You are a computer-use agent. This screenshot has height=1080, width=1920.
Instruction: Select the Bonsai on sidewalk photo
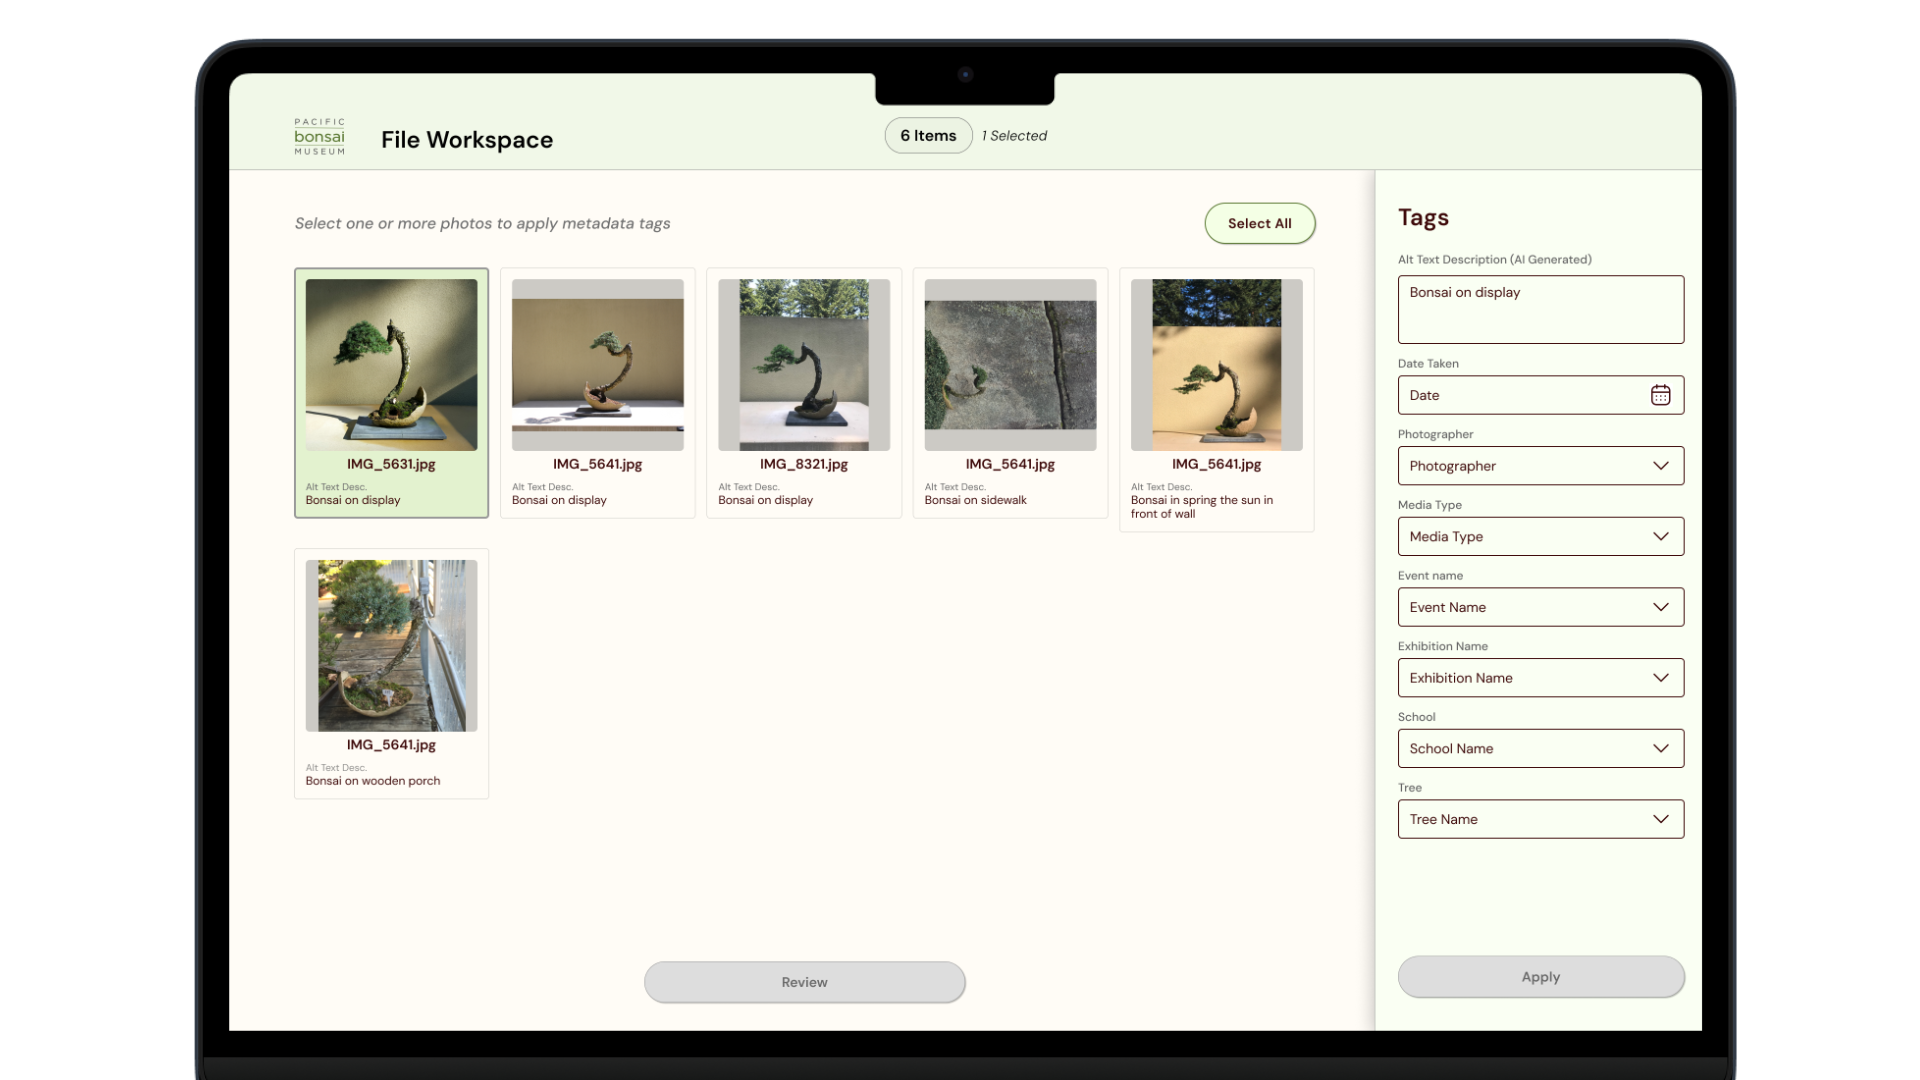1010,365
